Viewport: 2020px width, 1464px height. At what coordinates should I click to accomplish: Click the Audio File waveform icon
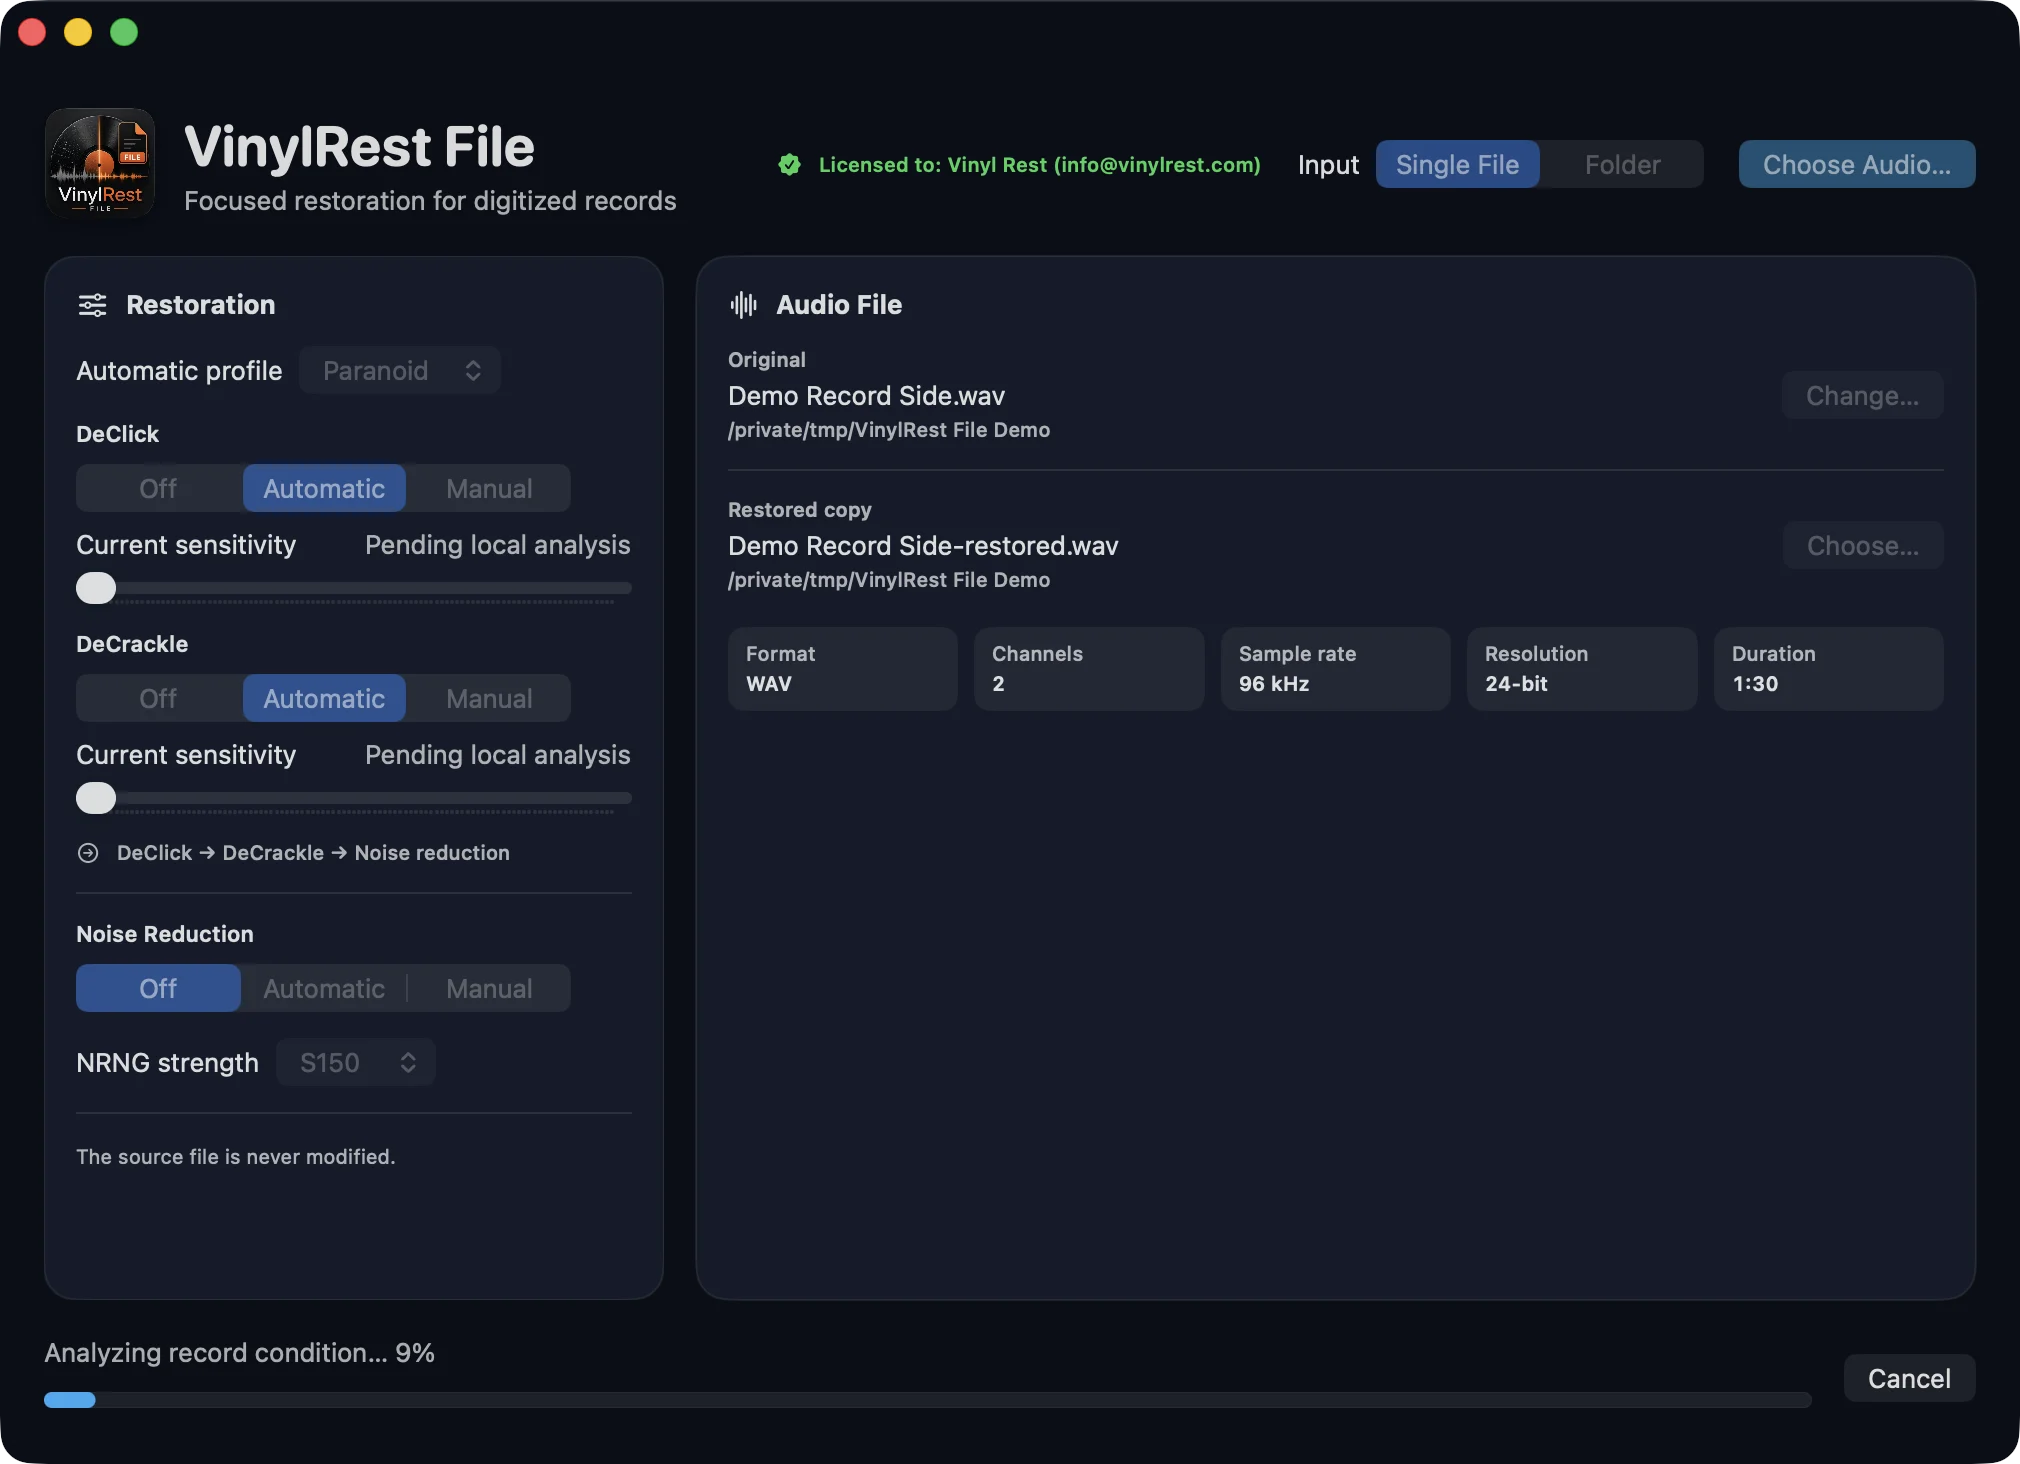point(743,305)
